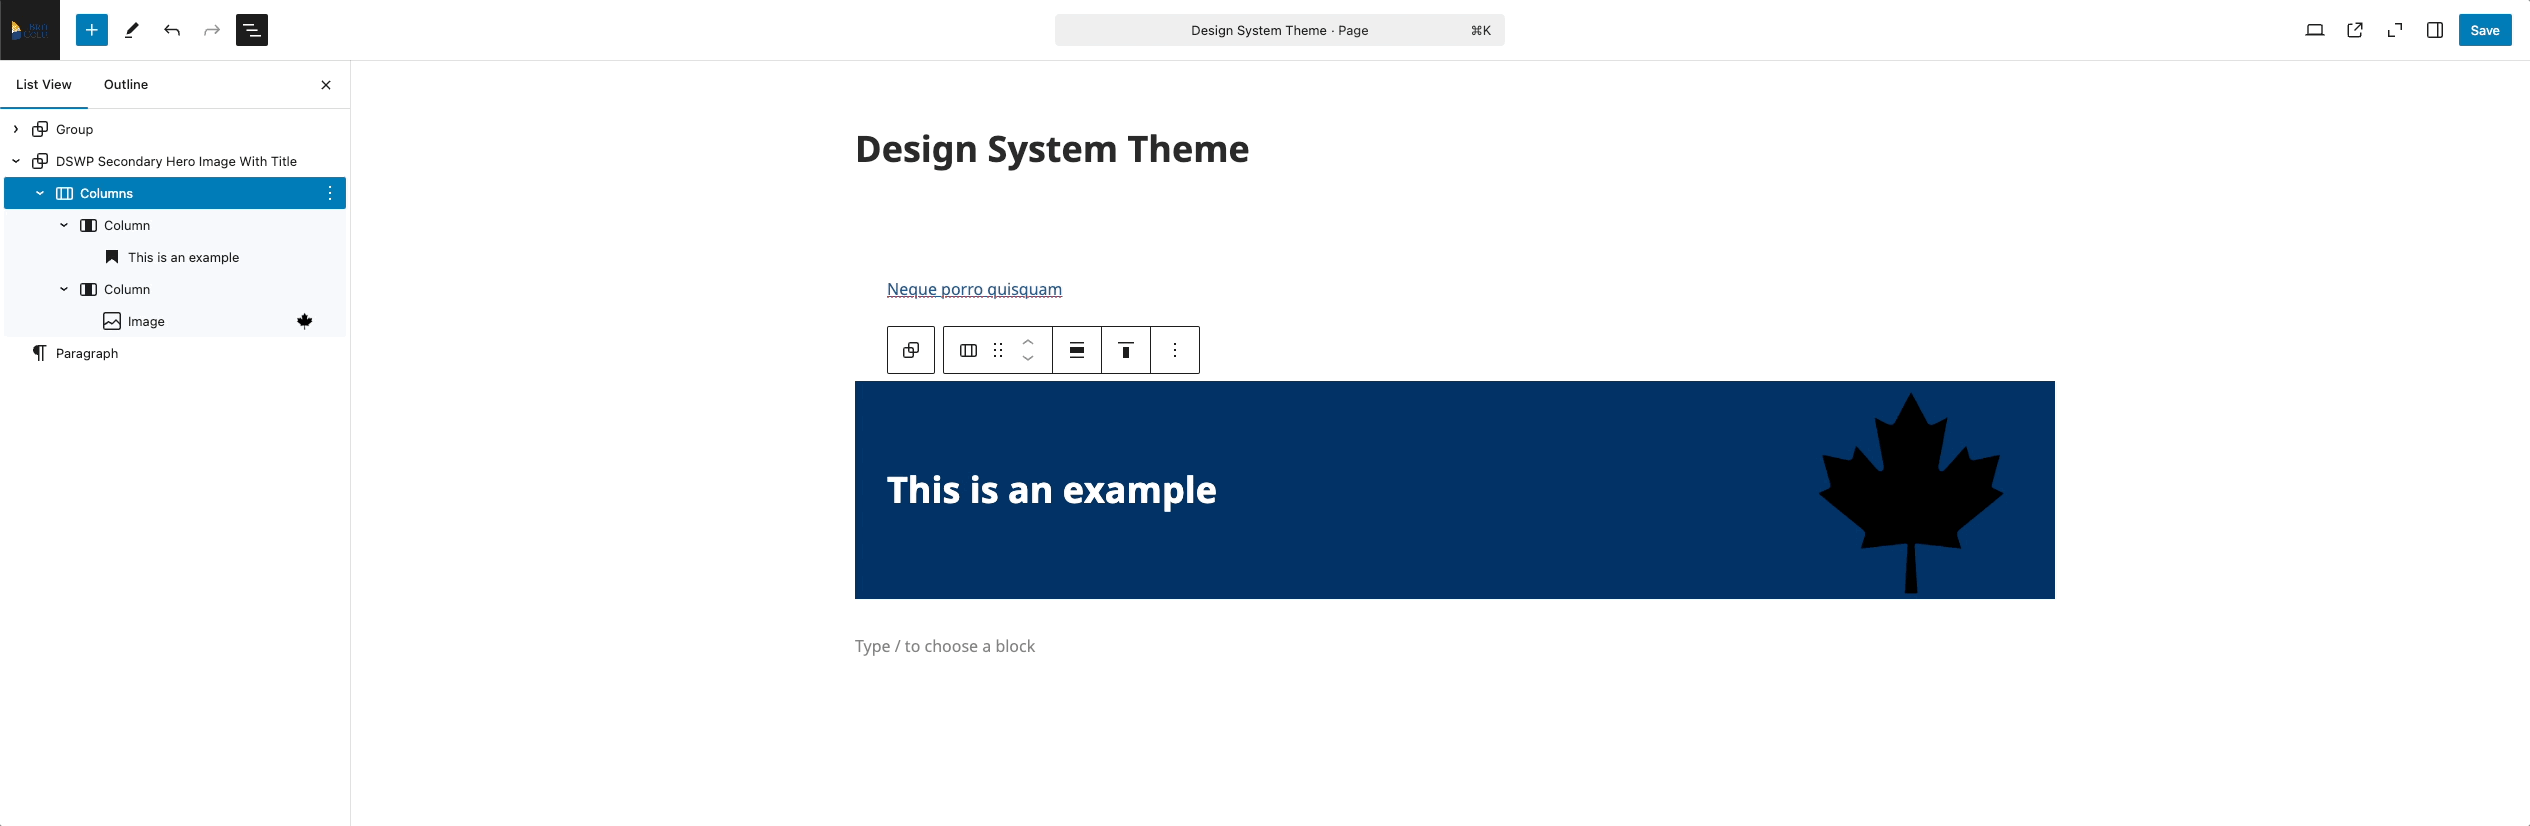Click the drag handle in block toolbar
Image resolution: width=2530 pixels, height=826 pixels.
[998, 350]
